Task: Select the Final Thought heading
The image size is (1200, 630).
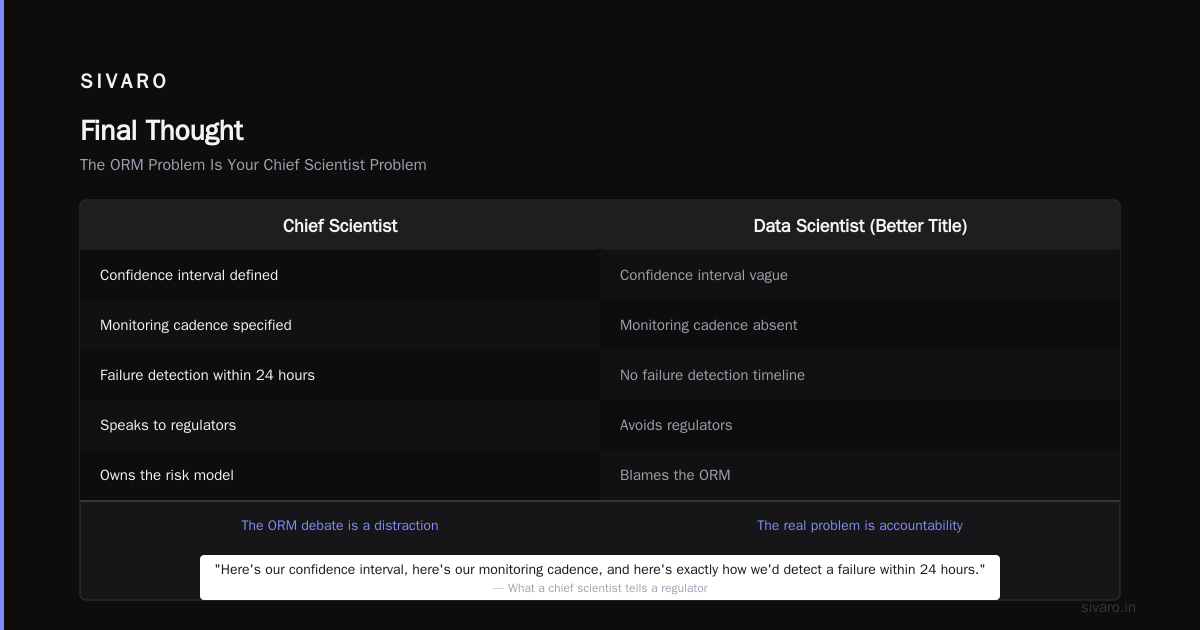Action: coord(162,131)
